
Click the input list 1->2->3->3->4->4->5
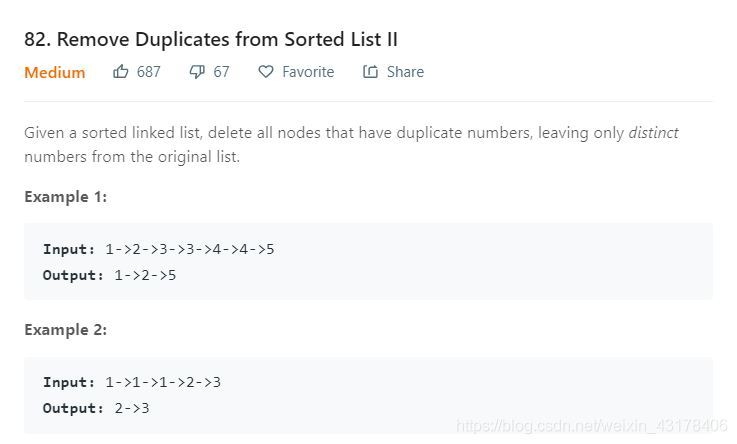point(189,249)
